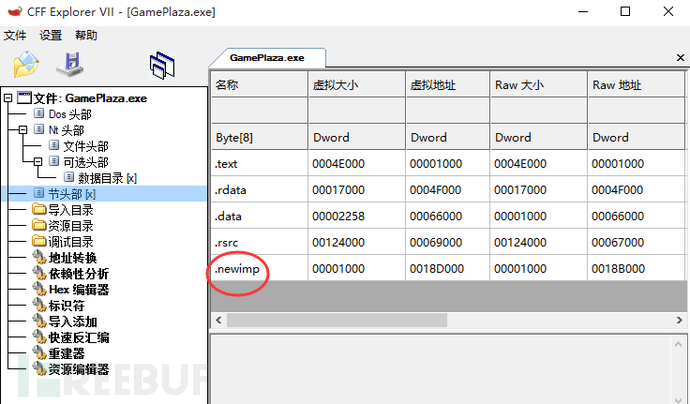Click the 虚拟地址 column header
Image resolution: width=690 pixels, height=404 pixels.
[x=447, y=84]
